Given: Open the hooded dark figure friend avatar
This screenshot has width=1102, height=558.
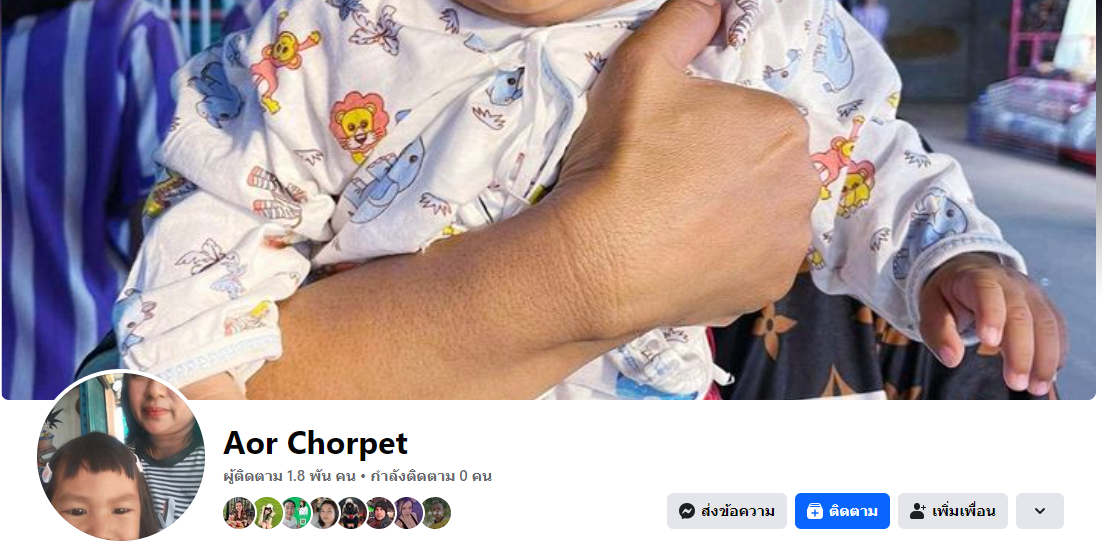Looking at the screenshot, I should 351,513.
